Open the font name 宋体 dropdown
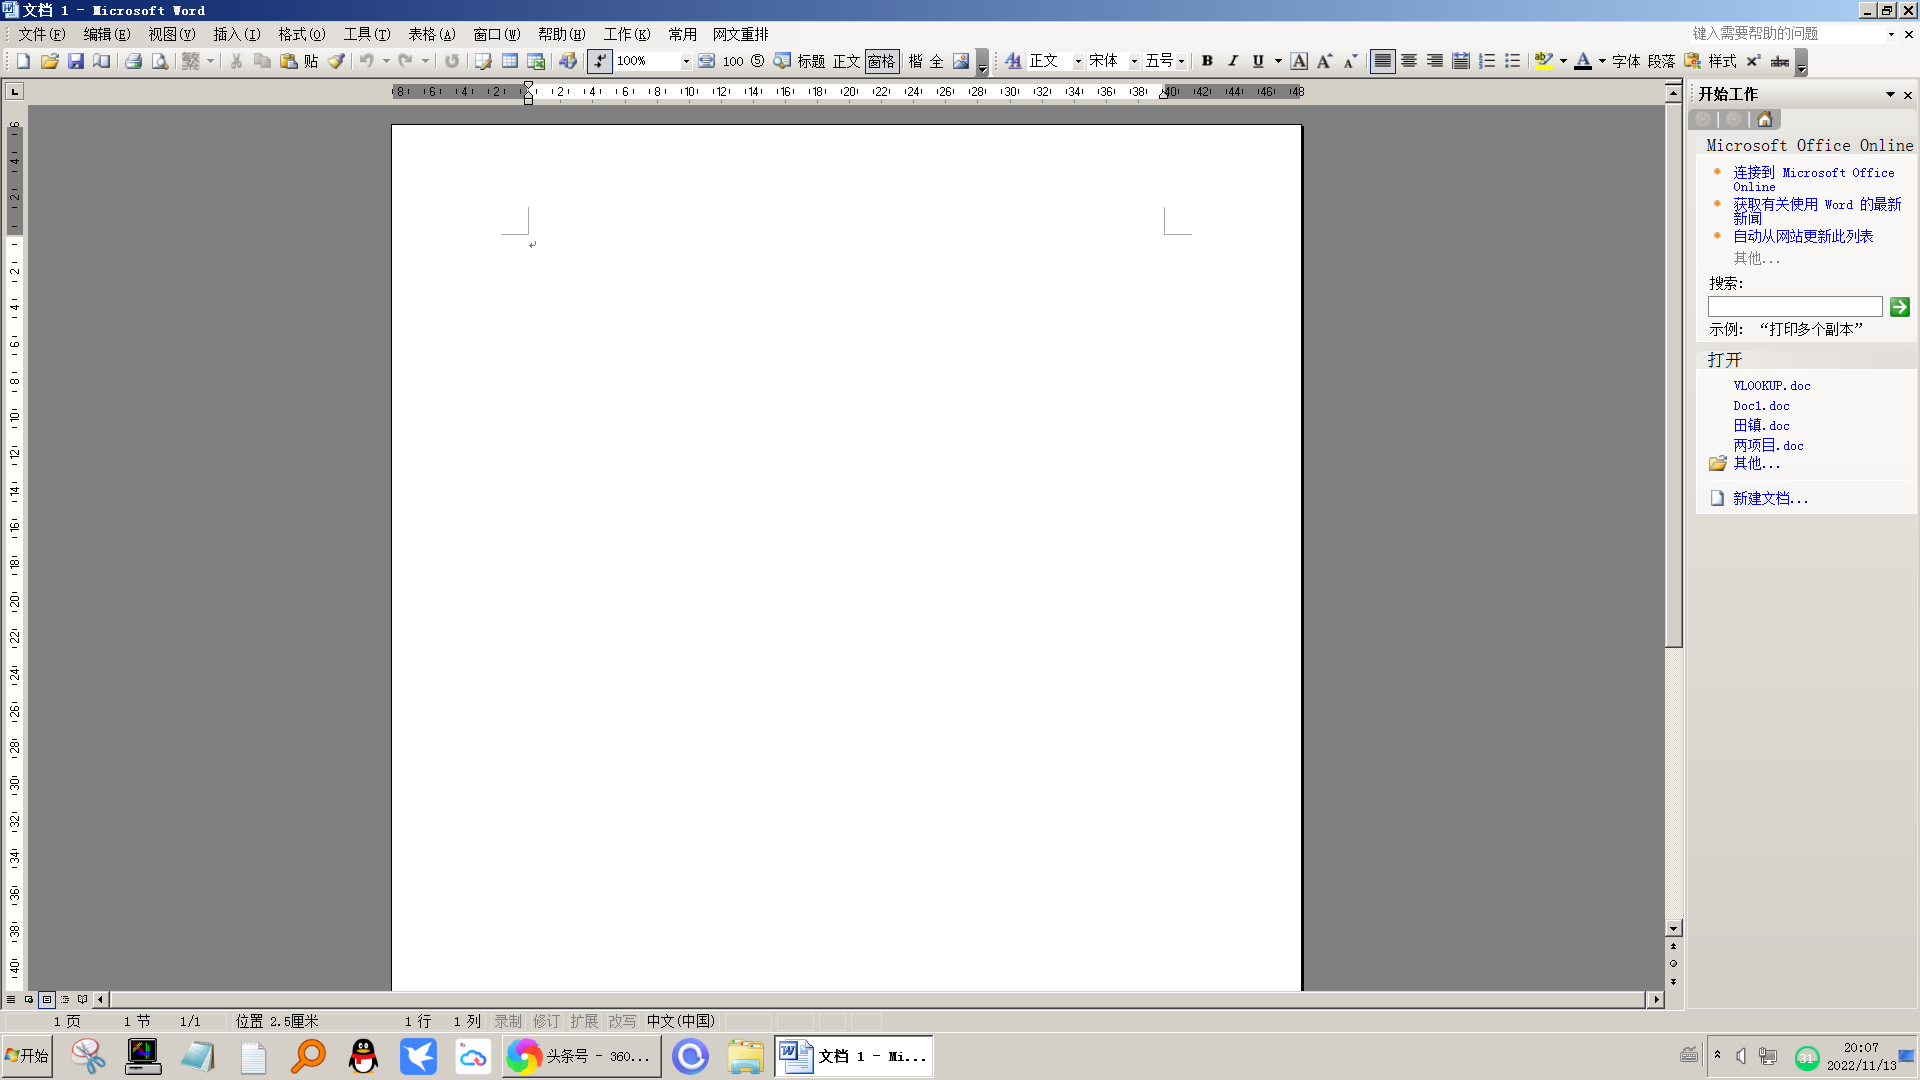Image resolution: width=1920 pixels, height=1080 pixels. 1134,61
